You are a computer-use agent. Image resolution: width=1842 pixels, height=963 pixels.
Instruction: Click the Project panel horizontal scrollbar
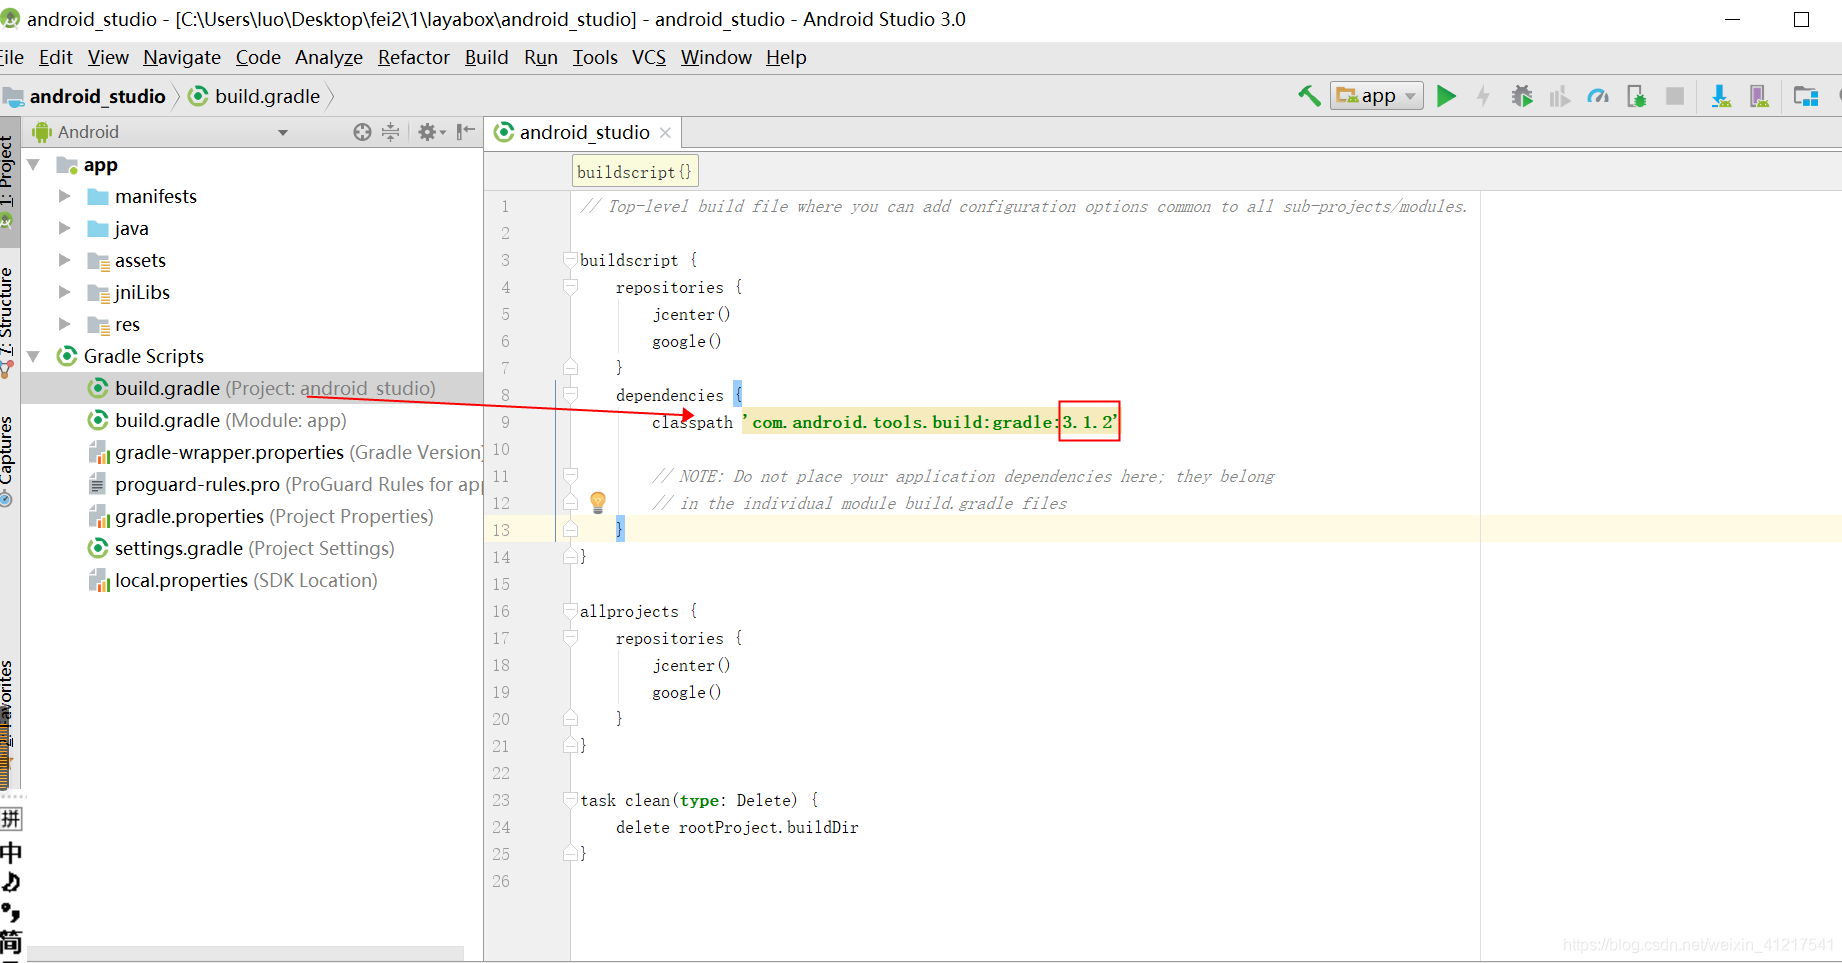point(245,953)
